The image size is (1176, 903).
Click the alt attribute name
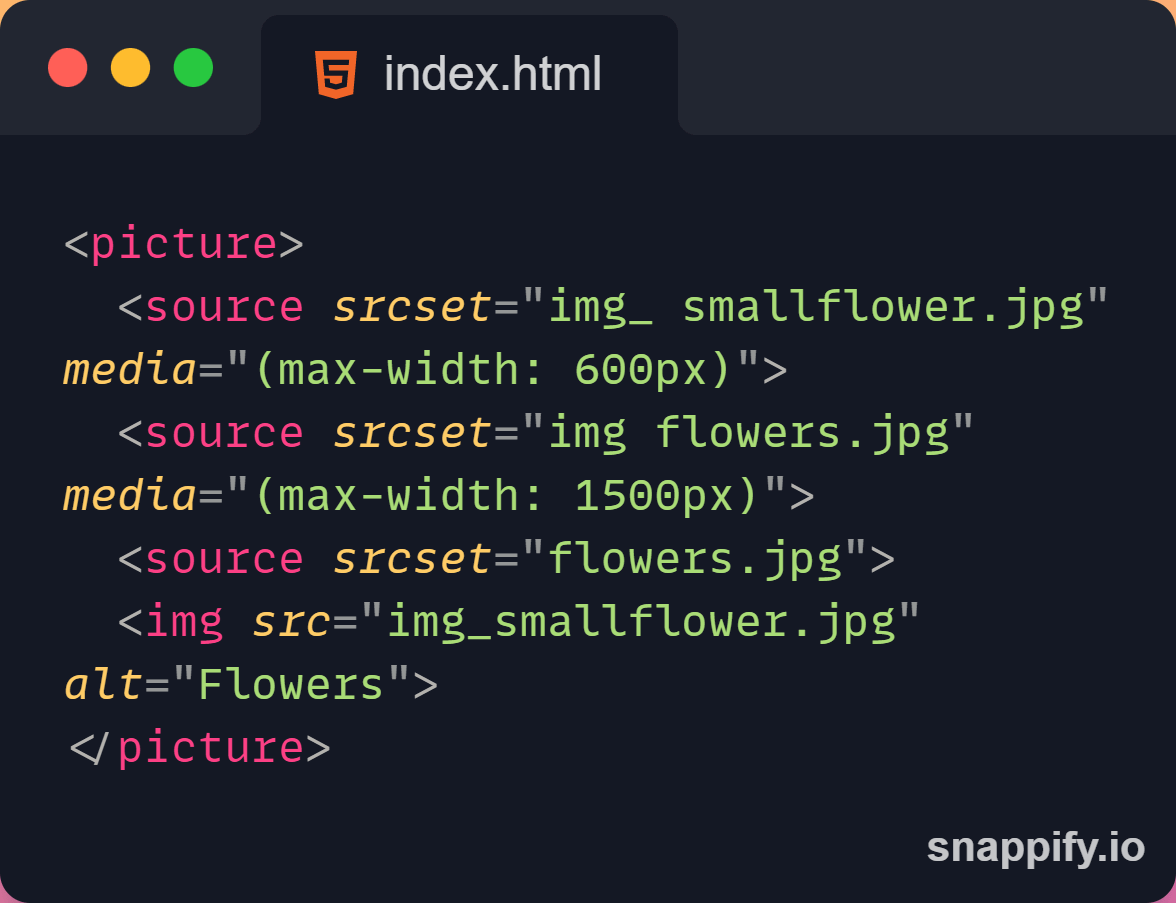[x=104, y=685]
